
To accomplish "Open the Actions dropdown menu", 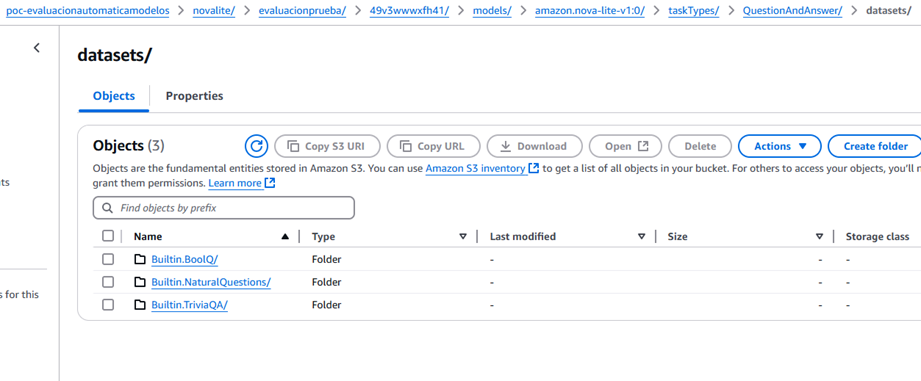I will 779,146.
